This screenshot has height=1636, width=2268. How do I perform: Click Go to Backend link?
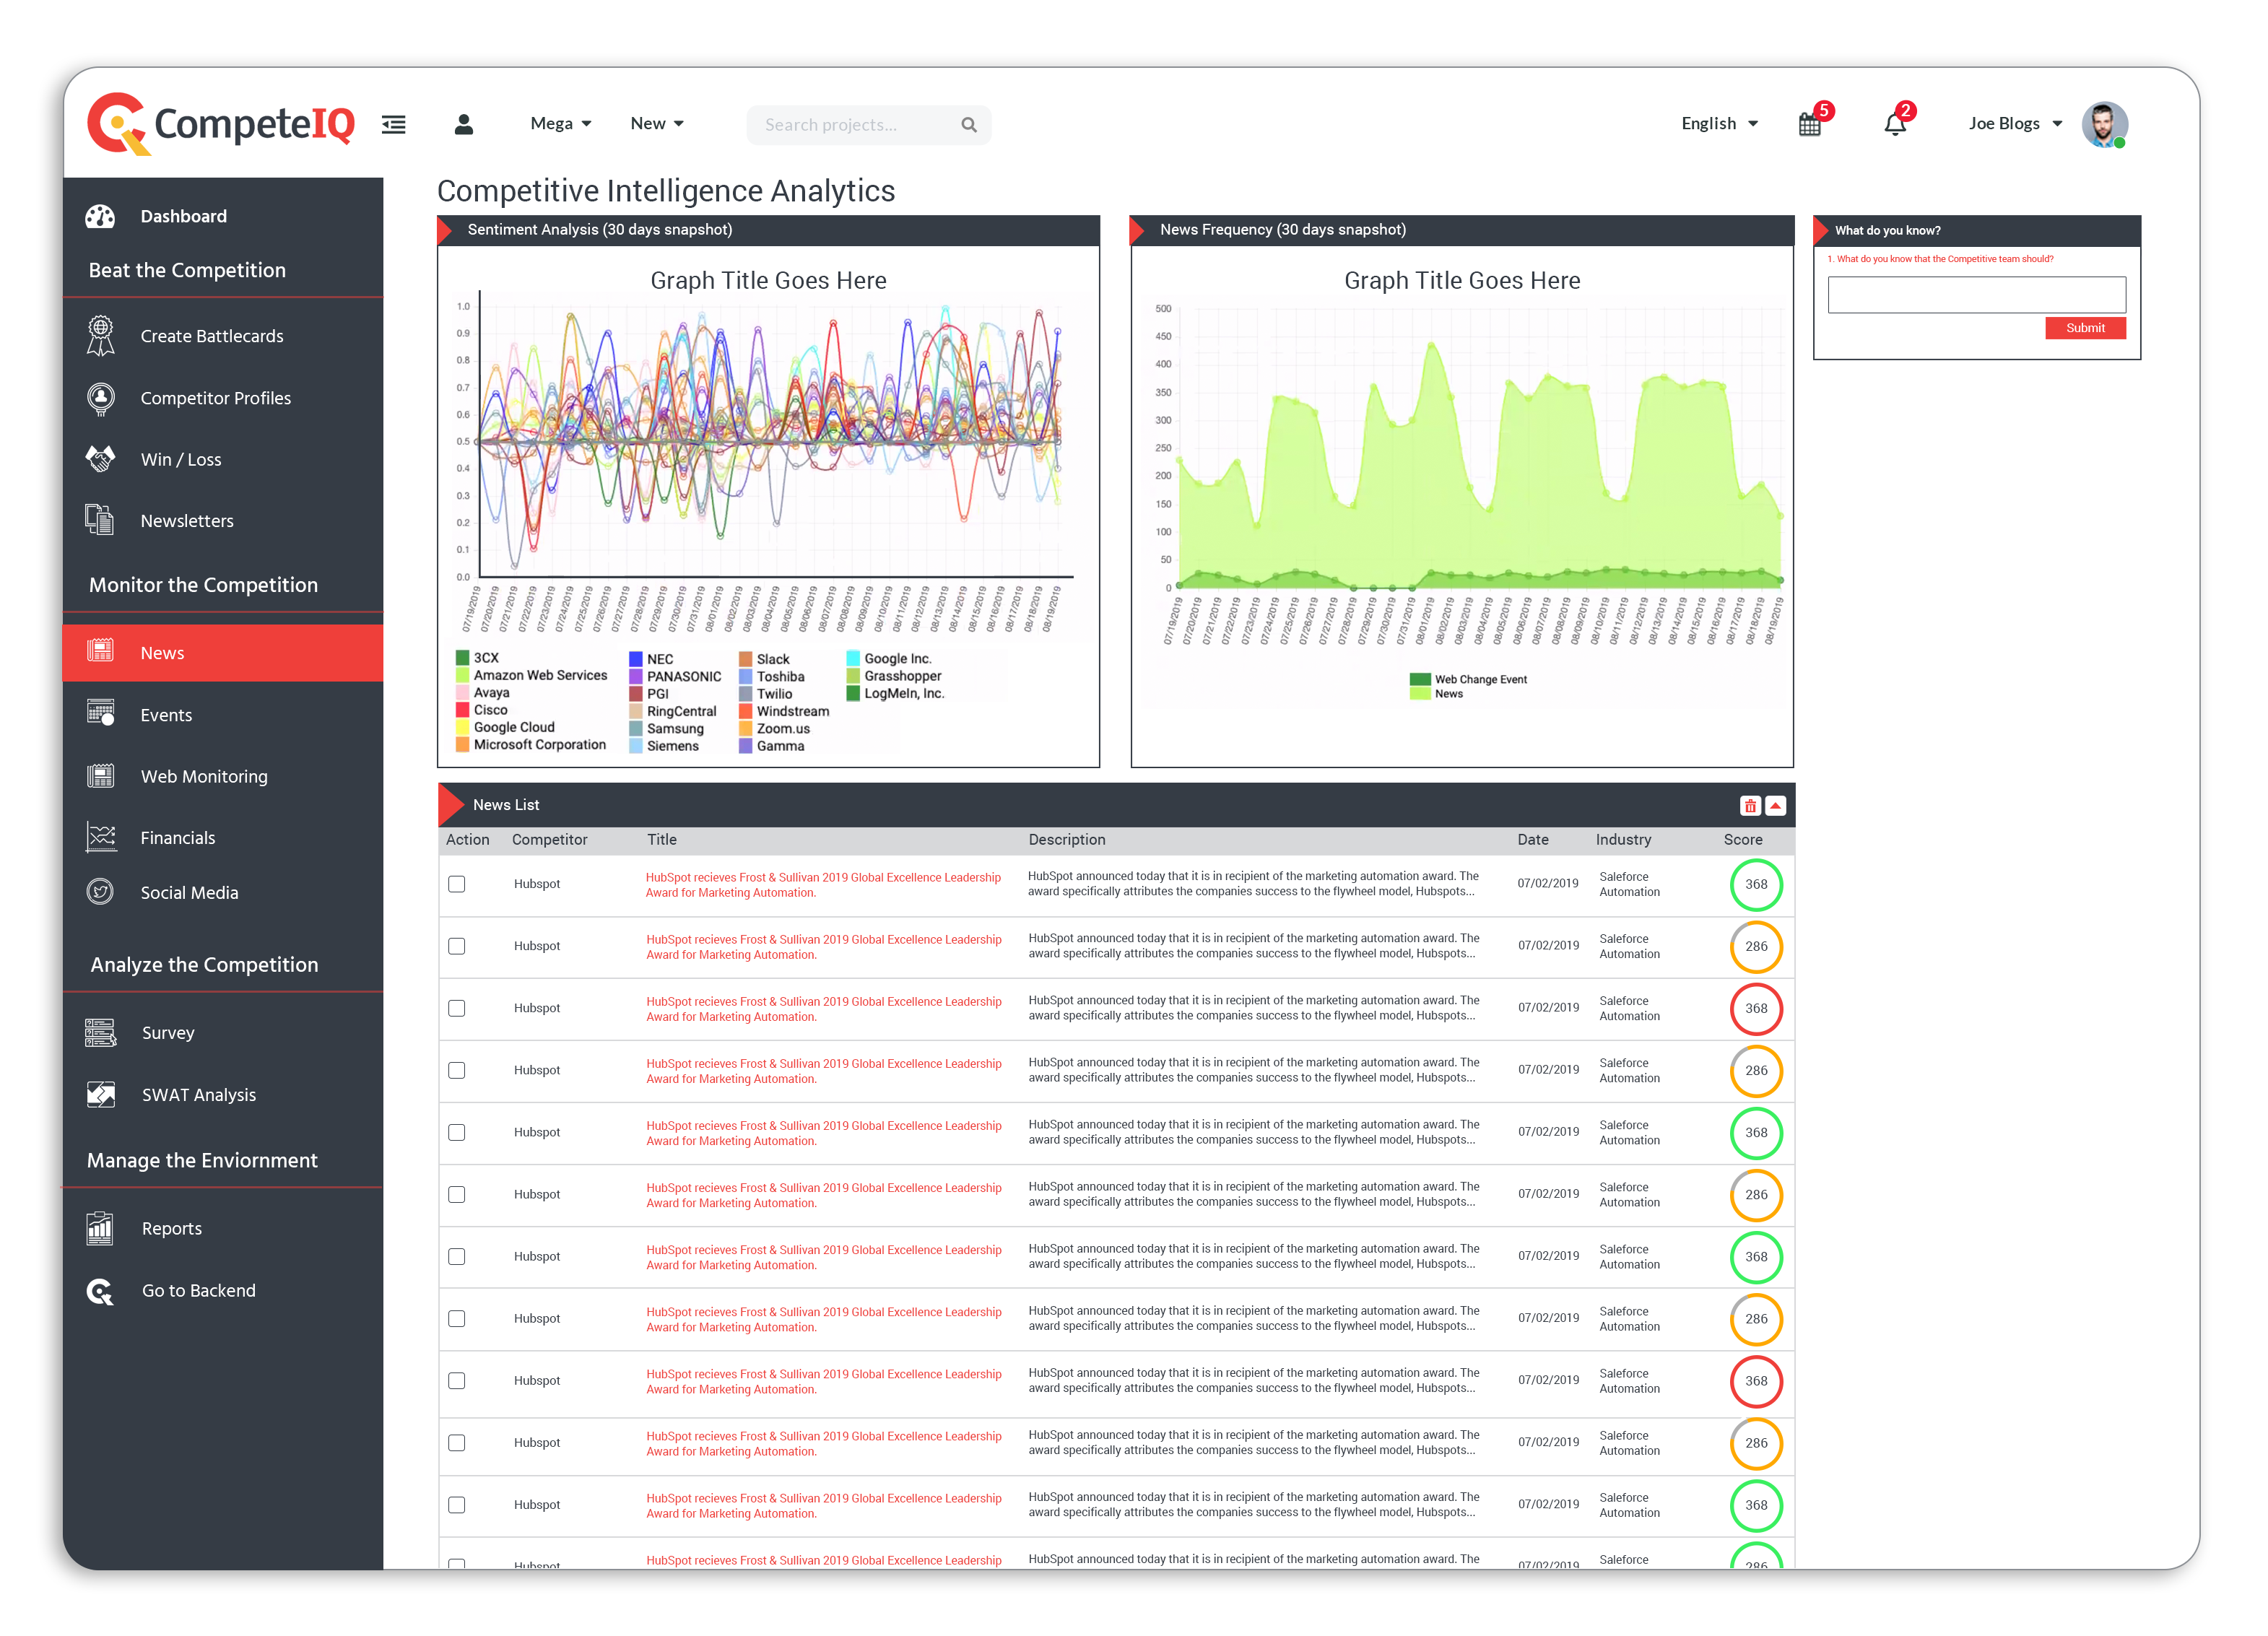pos(199,1291)
